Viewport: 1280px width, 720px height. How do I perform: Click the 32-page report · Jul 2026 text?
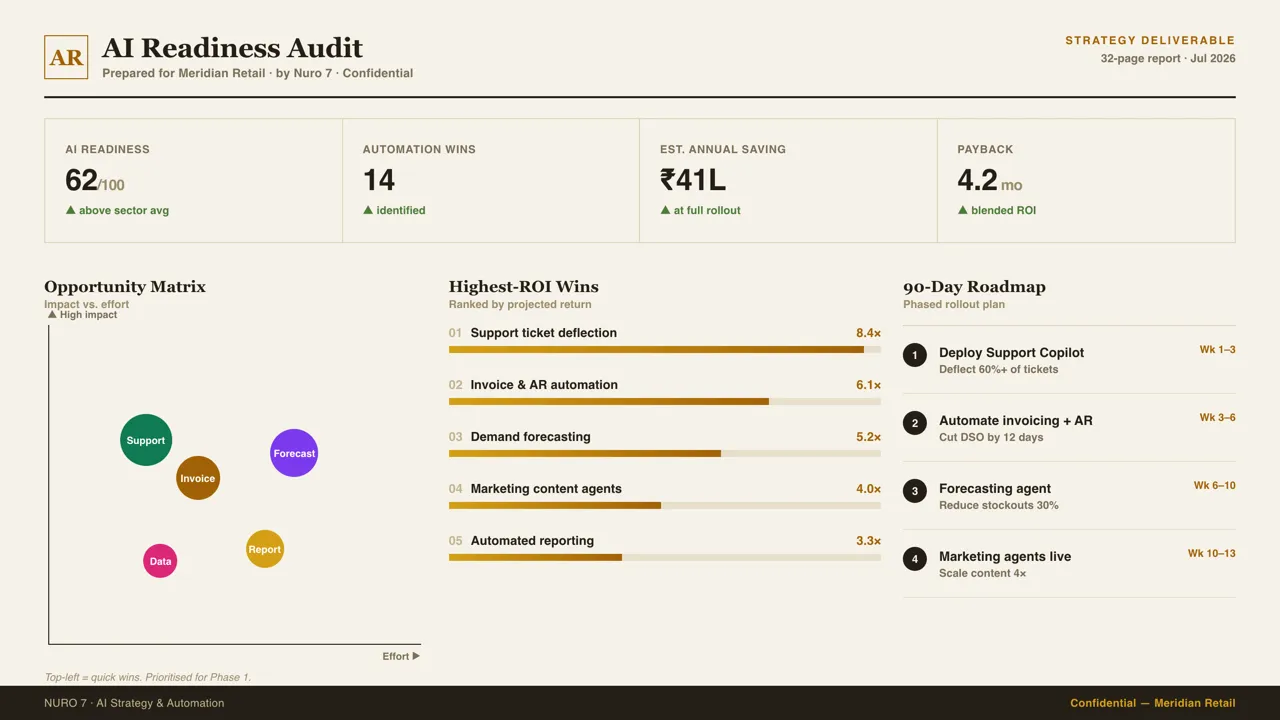pyautogui.click(x=1168, y=59)
